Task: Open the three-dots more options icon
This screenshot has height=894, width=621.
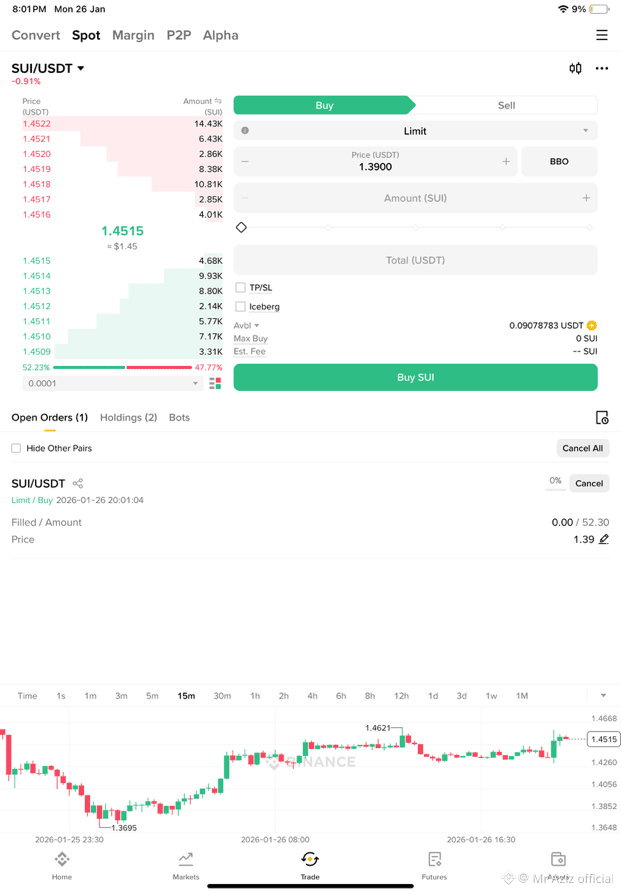Action: pos(602,68)
